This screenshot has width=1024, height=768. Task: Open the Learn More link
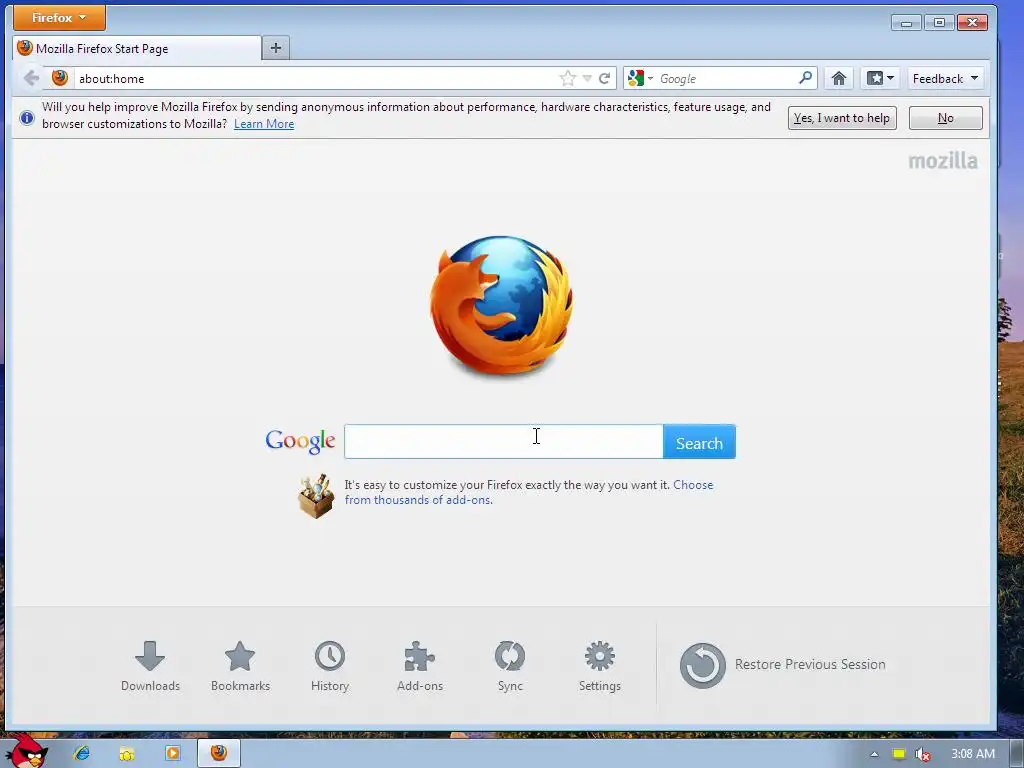(x=264, y=124)
